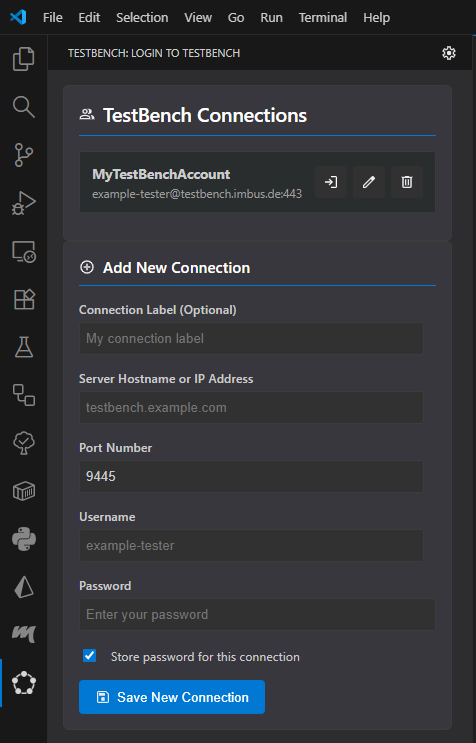
Task: Open the Terminal menu
Action: [x=323, y=18]
